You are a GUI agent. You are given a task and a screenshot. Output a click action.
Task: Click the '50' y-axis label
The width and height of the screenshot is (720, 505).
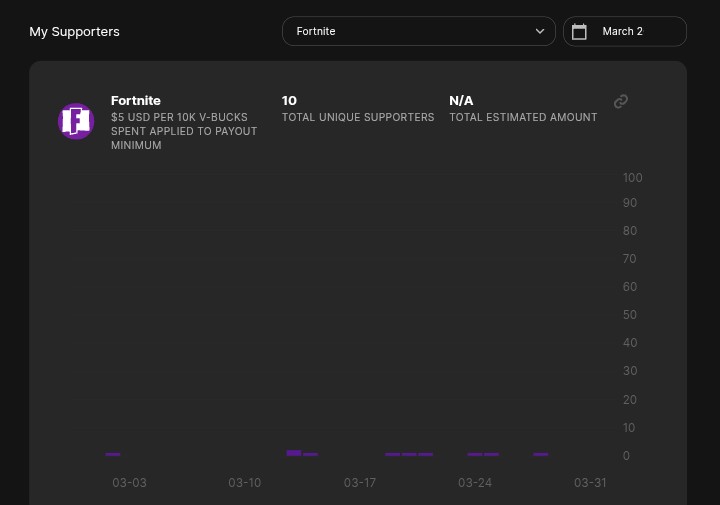(630, 315)
